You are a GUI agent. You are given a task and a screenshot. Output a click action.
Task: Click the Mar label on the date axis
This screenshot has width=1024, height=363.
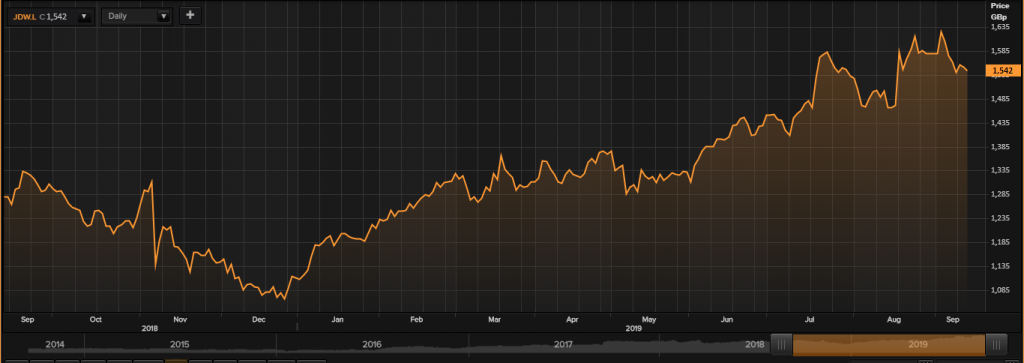[x=494, y=320]
